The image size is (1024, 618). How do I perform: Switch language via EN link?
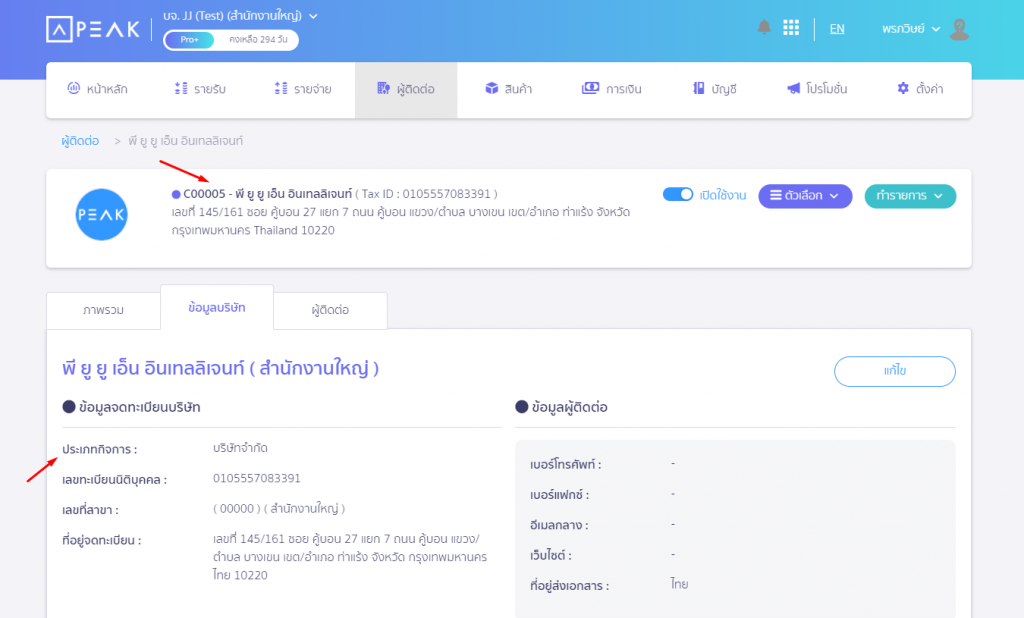point(837,29)
